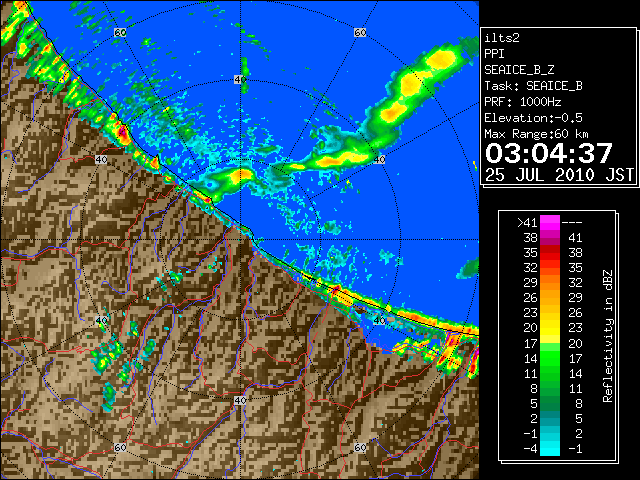Screen dimensions: 640x480
Task: Pick the dark green 5–8 dBZ color band
Action: pyautogui.click(x=550, y=403)
